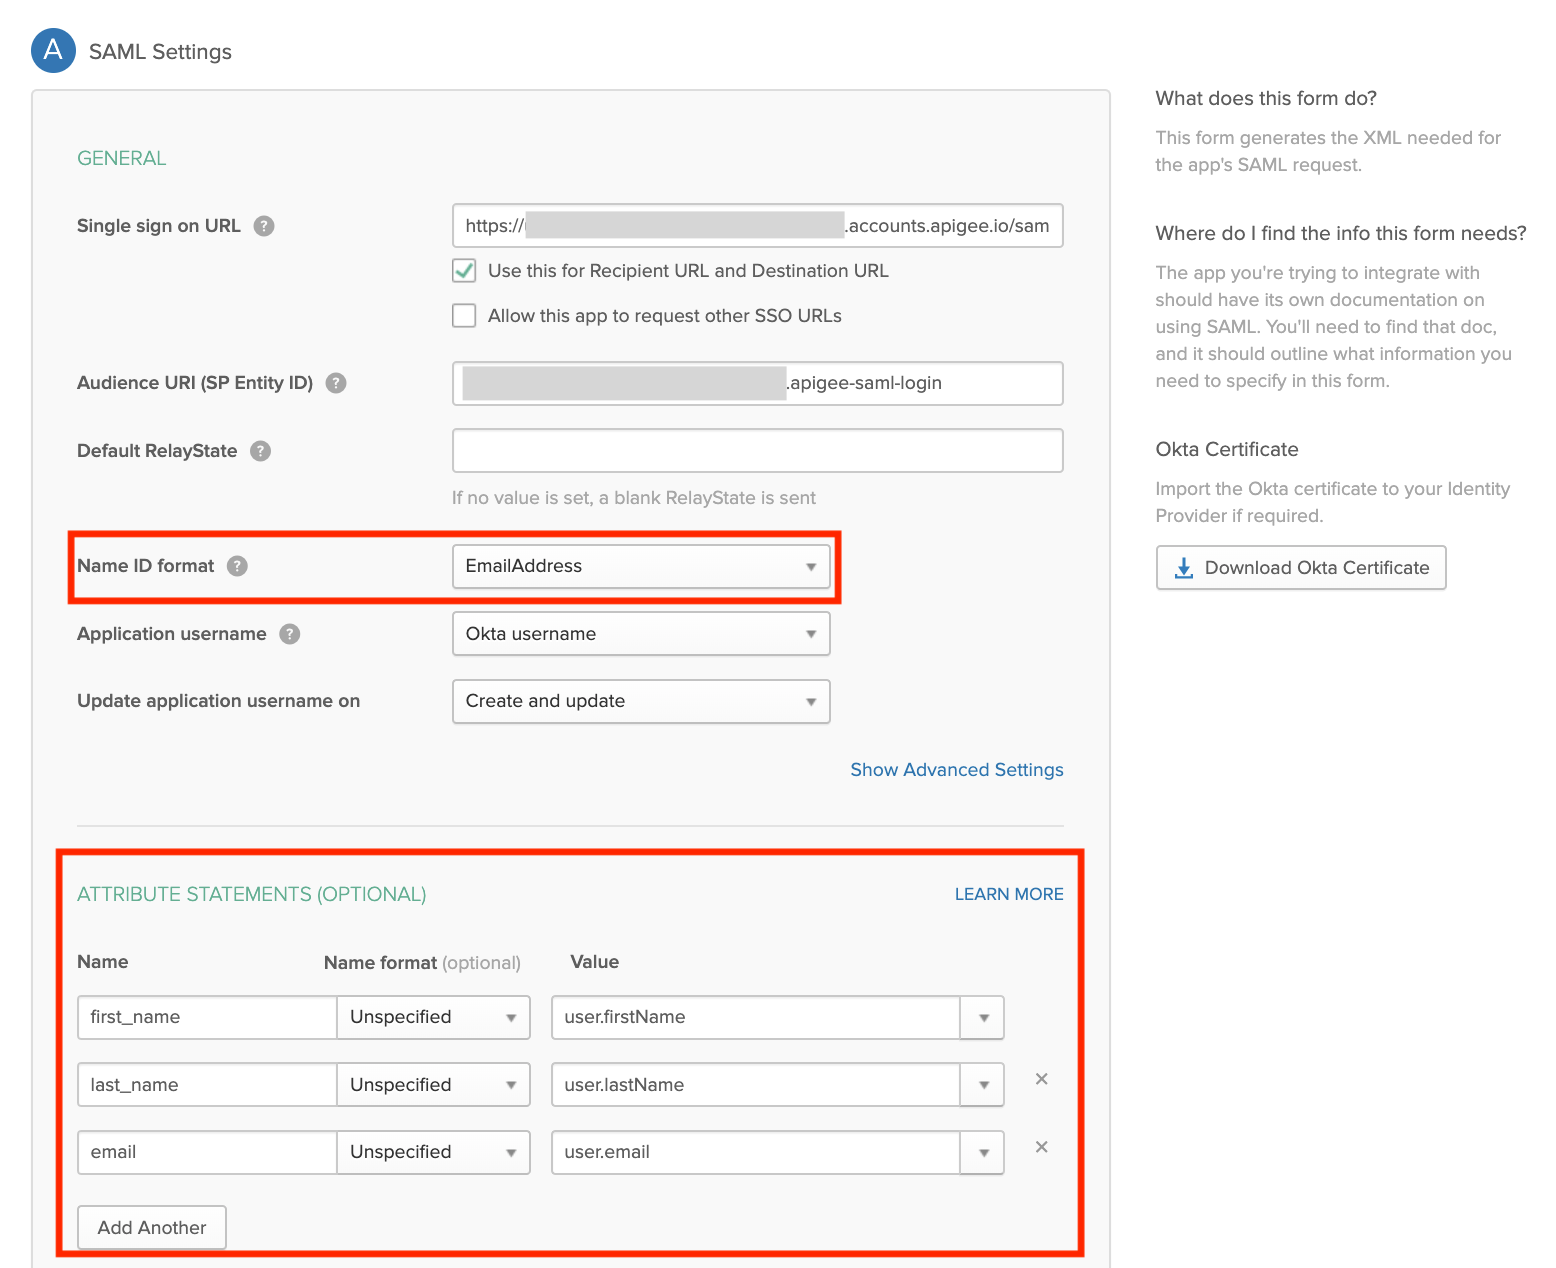Image resolution: width=1556 pixels, height=1268 pixels.
Task: Focus the Default RelayState input field
Action: point(757,451)
